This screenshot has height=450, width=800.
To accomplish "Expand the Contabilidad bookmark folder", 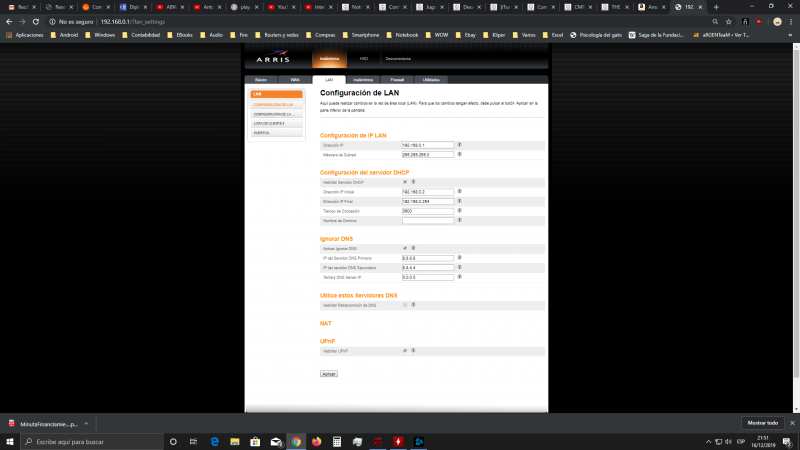I will pos(142,34).
